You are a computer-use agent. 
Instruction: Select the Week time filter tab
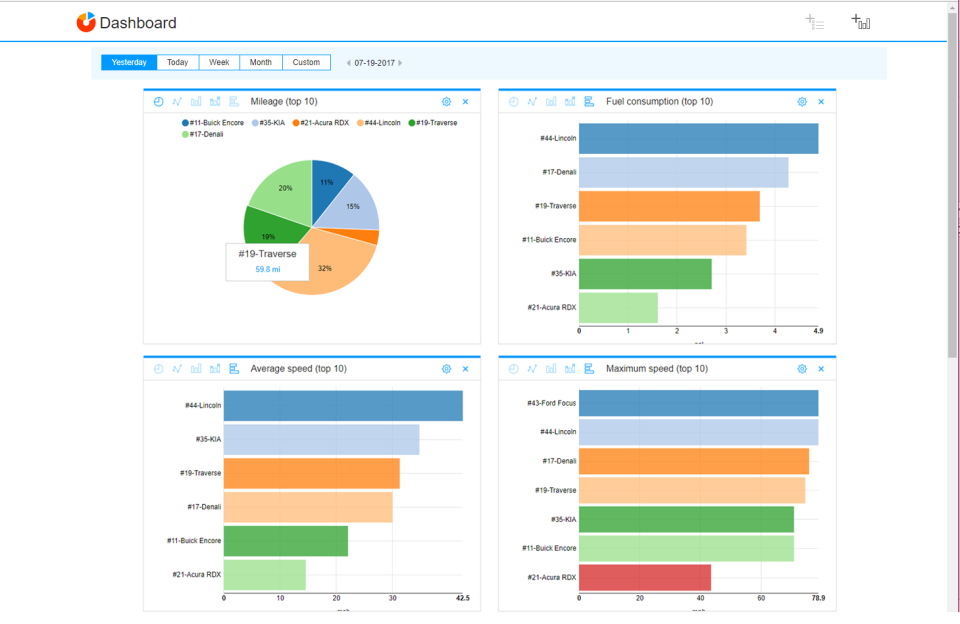[219, 61]
